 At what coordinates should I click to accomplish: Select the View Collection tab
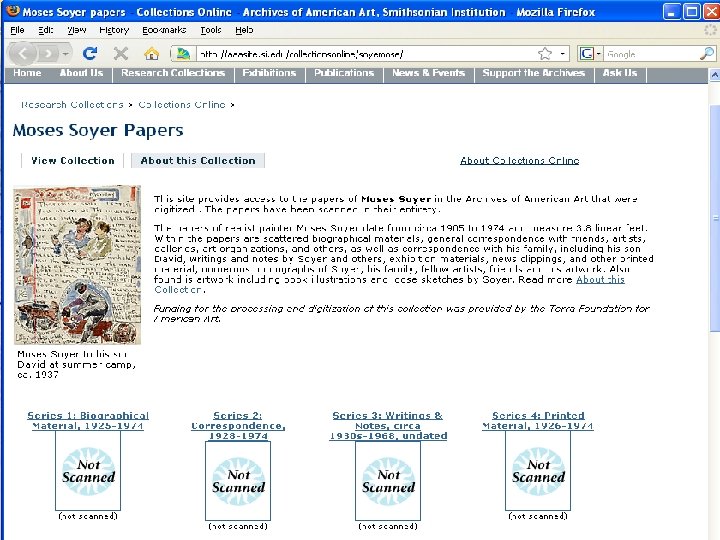click(x=73, y=160)
